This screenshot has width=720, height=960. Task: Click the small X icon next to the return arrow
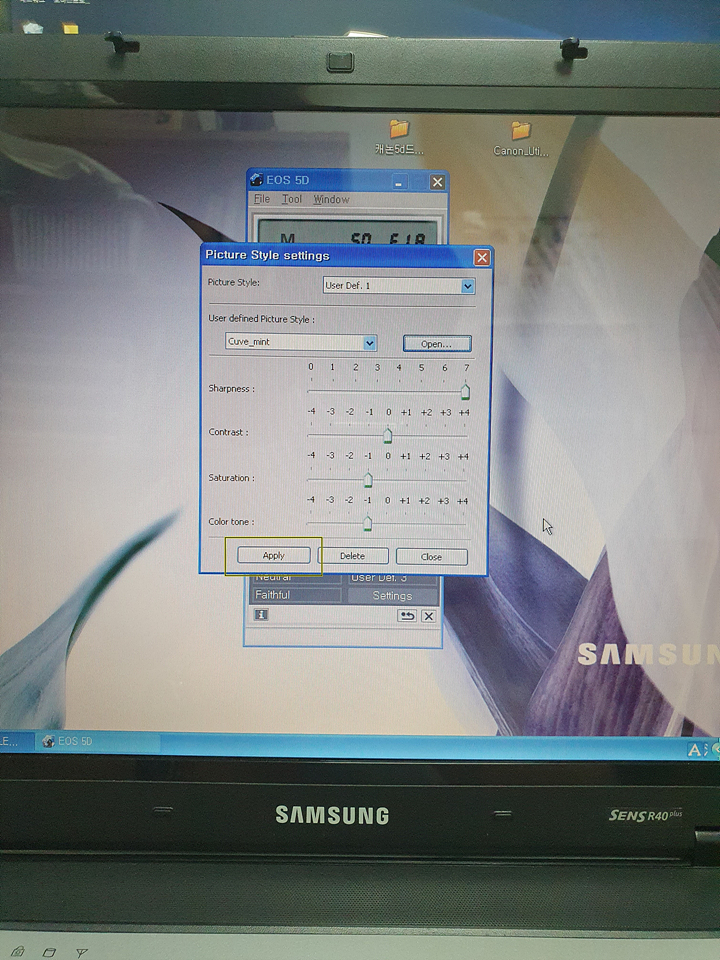(429, 616)
